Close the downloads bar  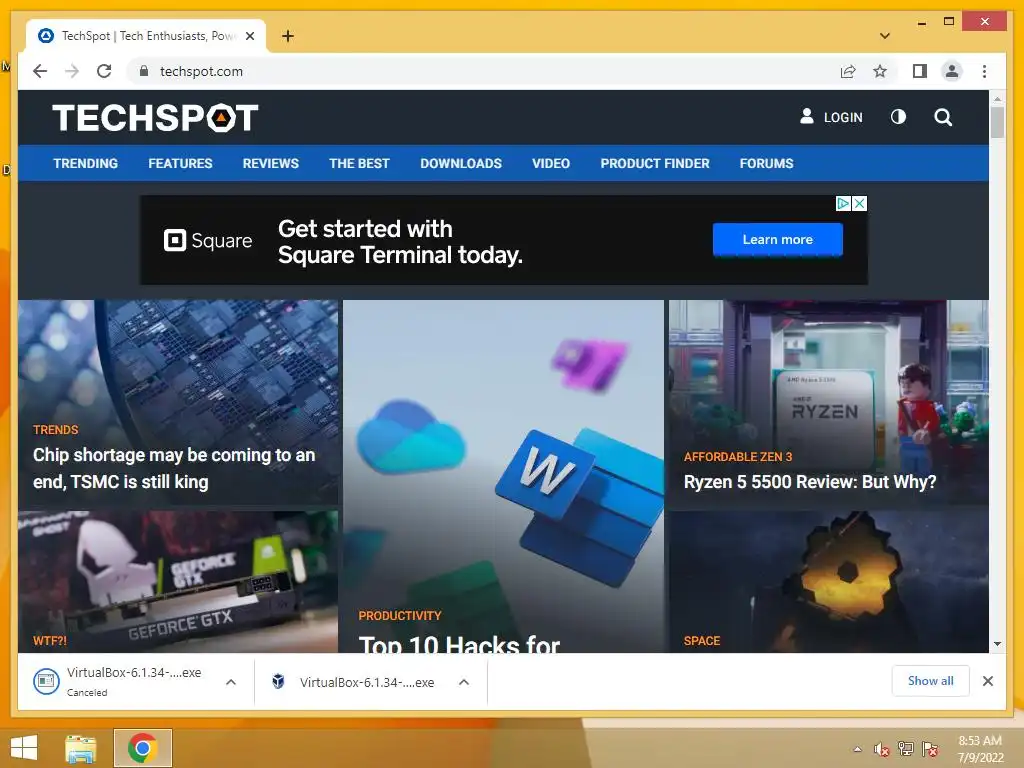click(x=987, y=681)
